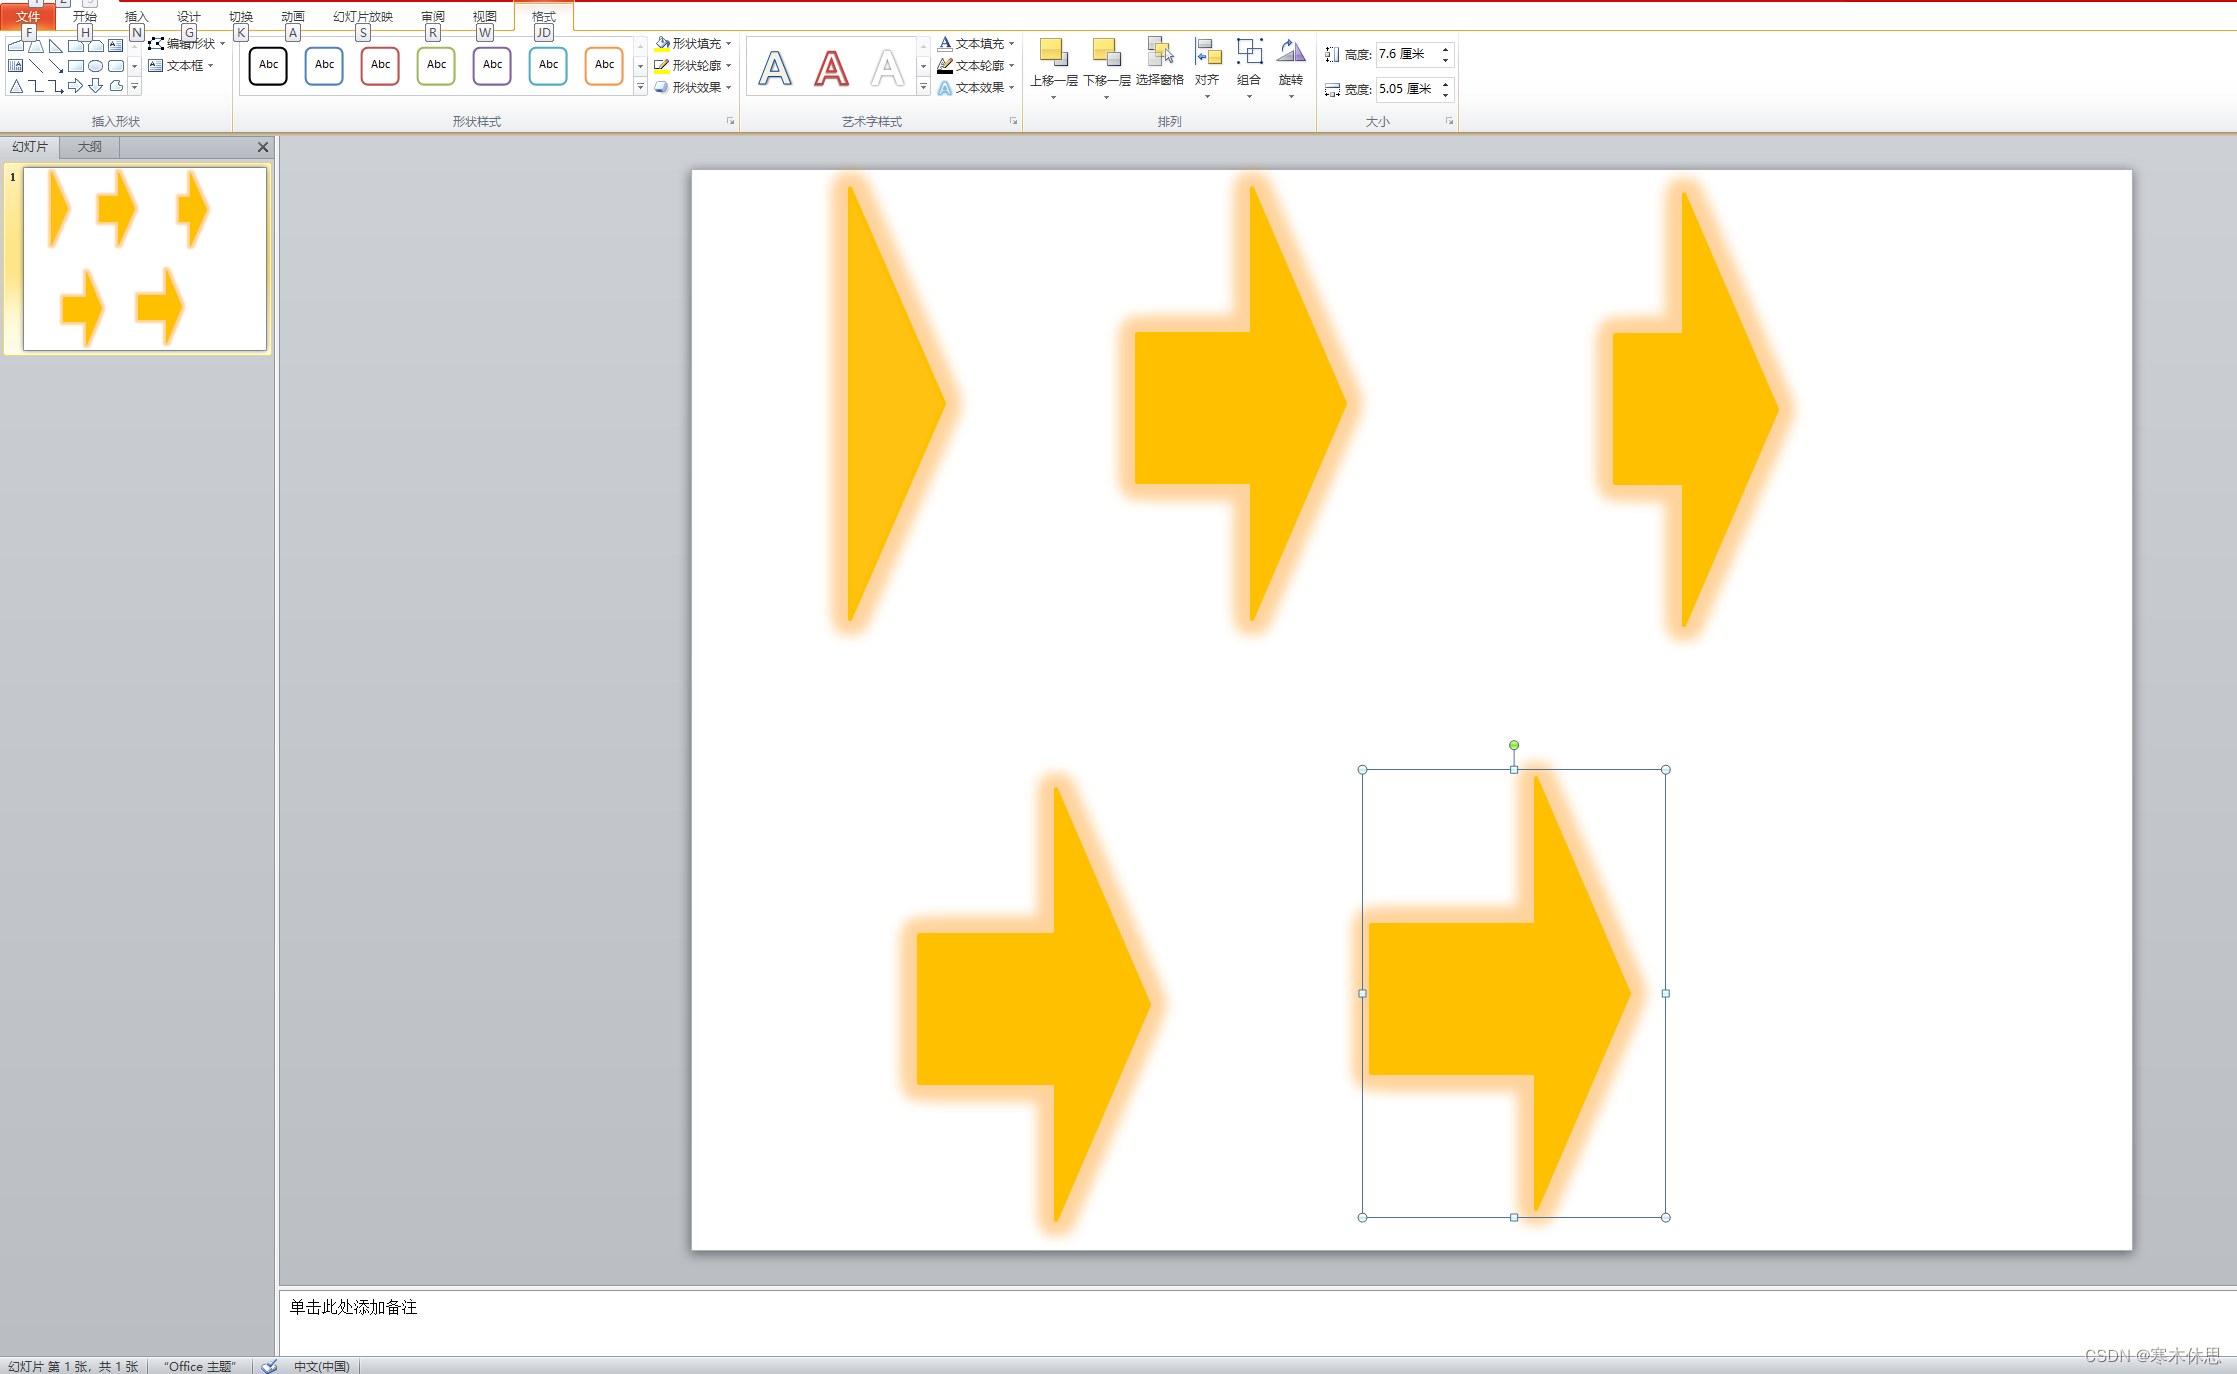Switch to the 大纲 outline pane tab

click(90, 147)
